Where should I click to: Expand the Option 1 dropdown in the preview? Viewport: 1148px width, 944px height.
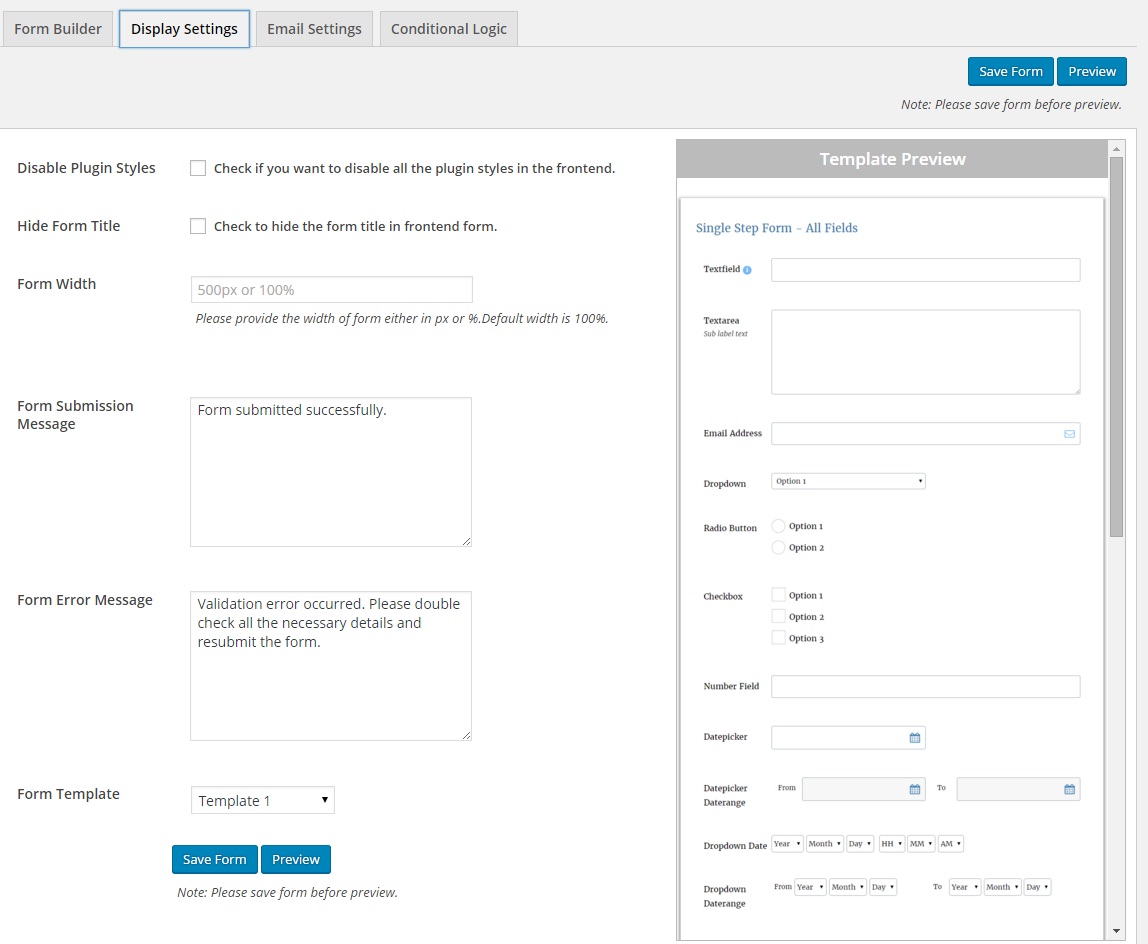[848, 481]
